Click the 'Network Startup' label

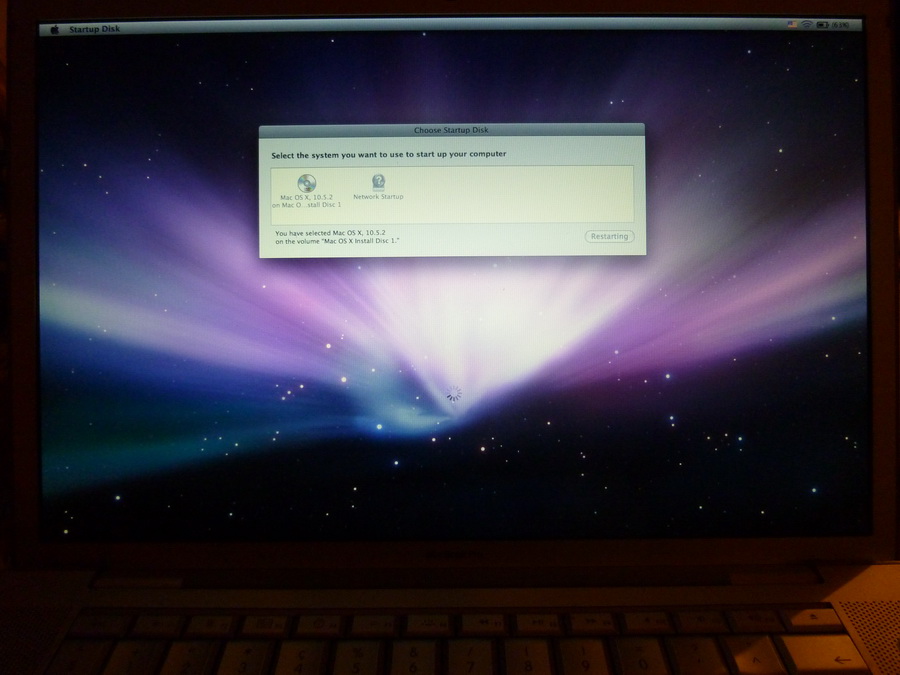(x=378, y=197)
